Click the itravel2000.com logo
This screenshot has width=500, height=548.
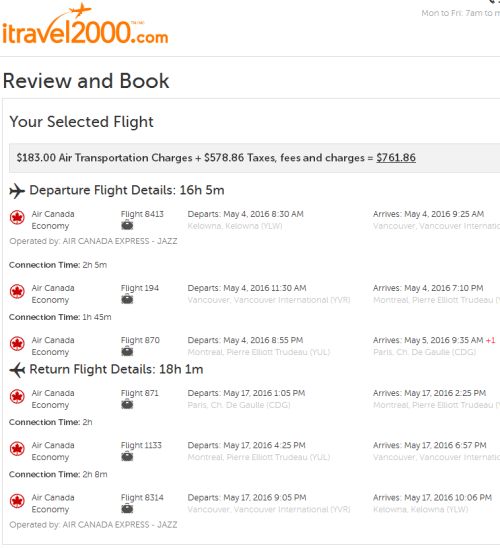click(x=85, y=25)
